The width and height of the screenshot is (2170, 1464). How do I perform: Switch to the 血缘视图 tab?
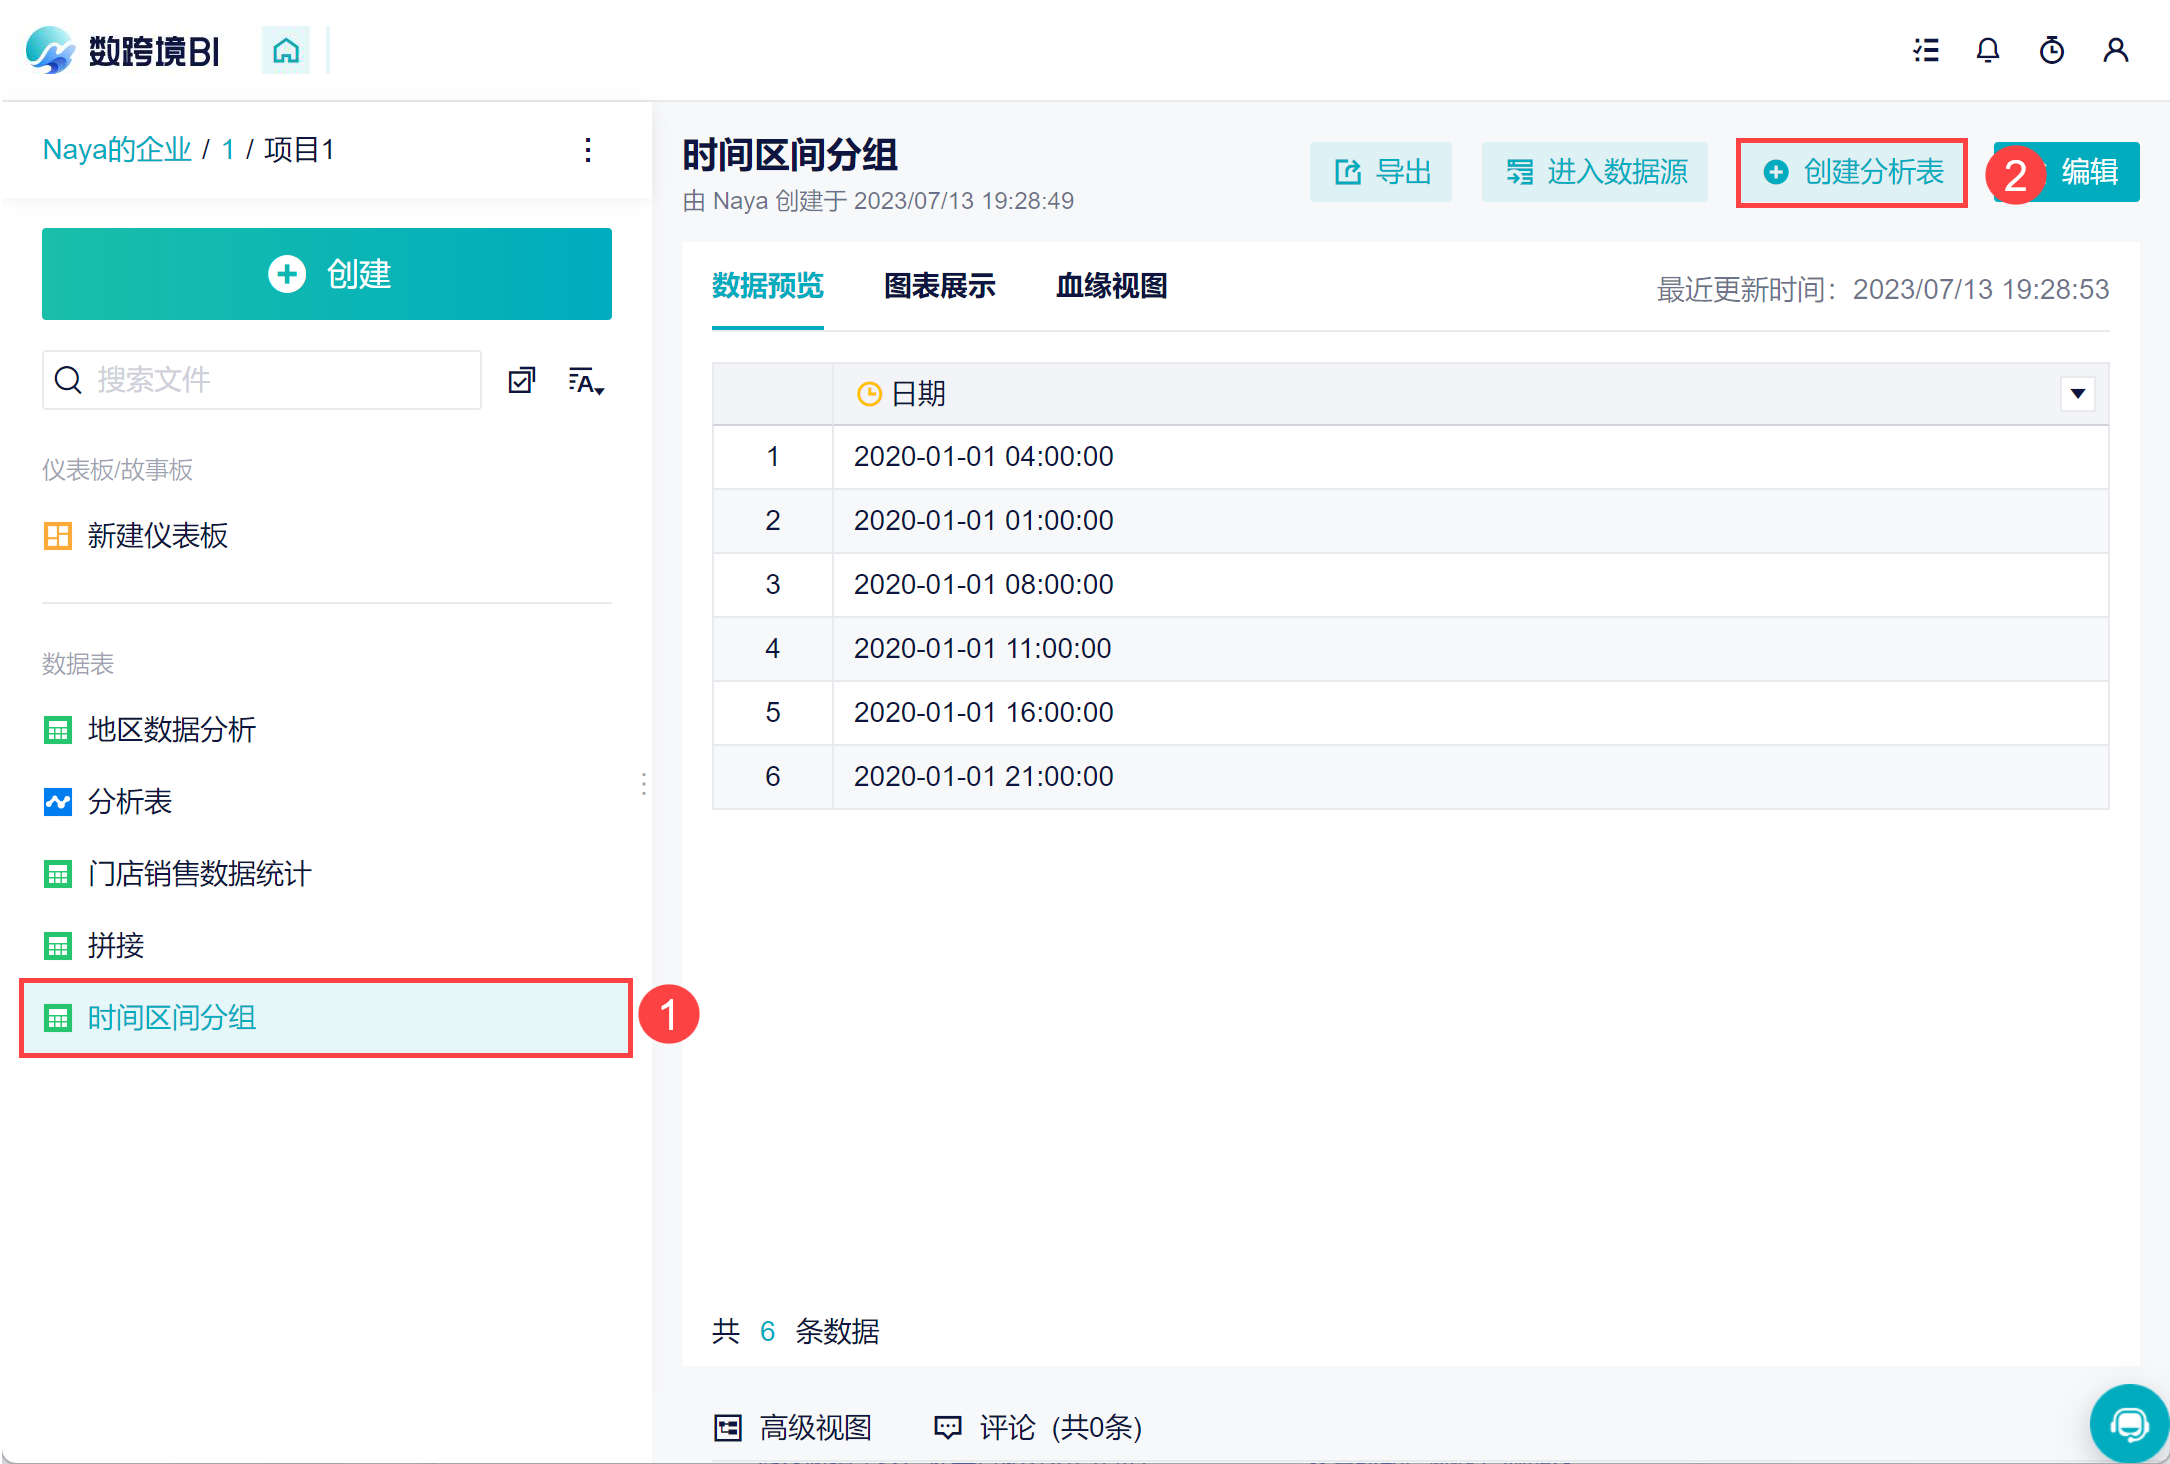(1111, 286)
